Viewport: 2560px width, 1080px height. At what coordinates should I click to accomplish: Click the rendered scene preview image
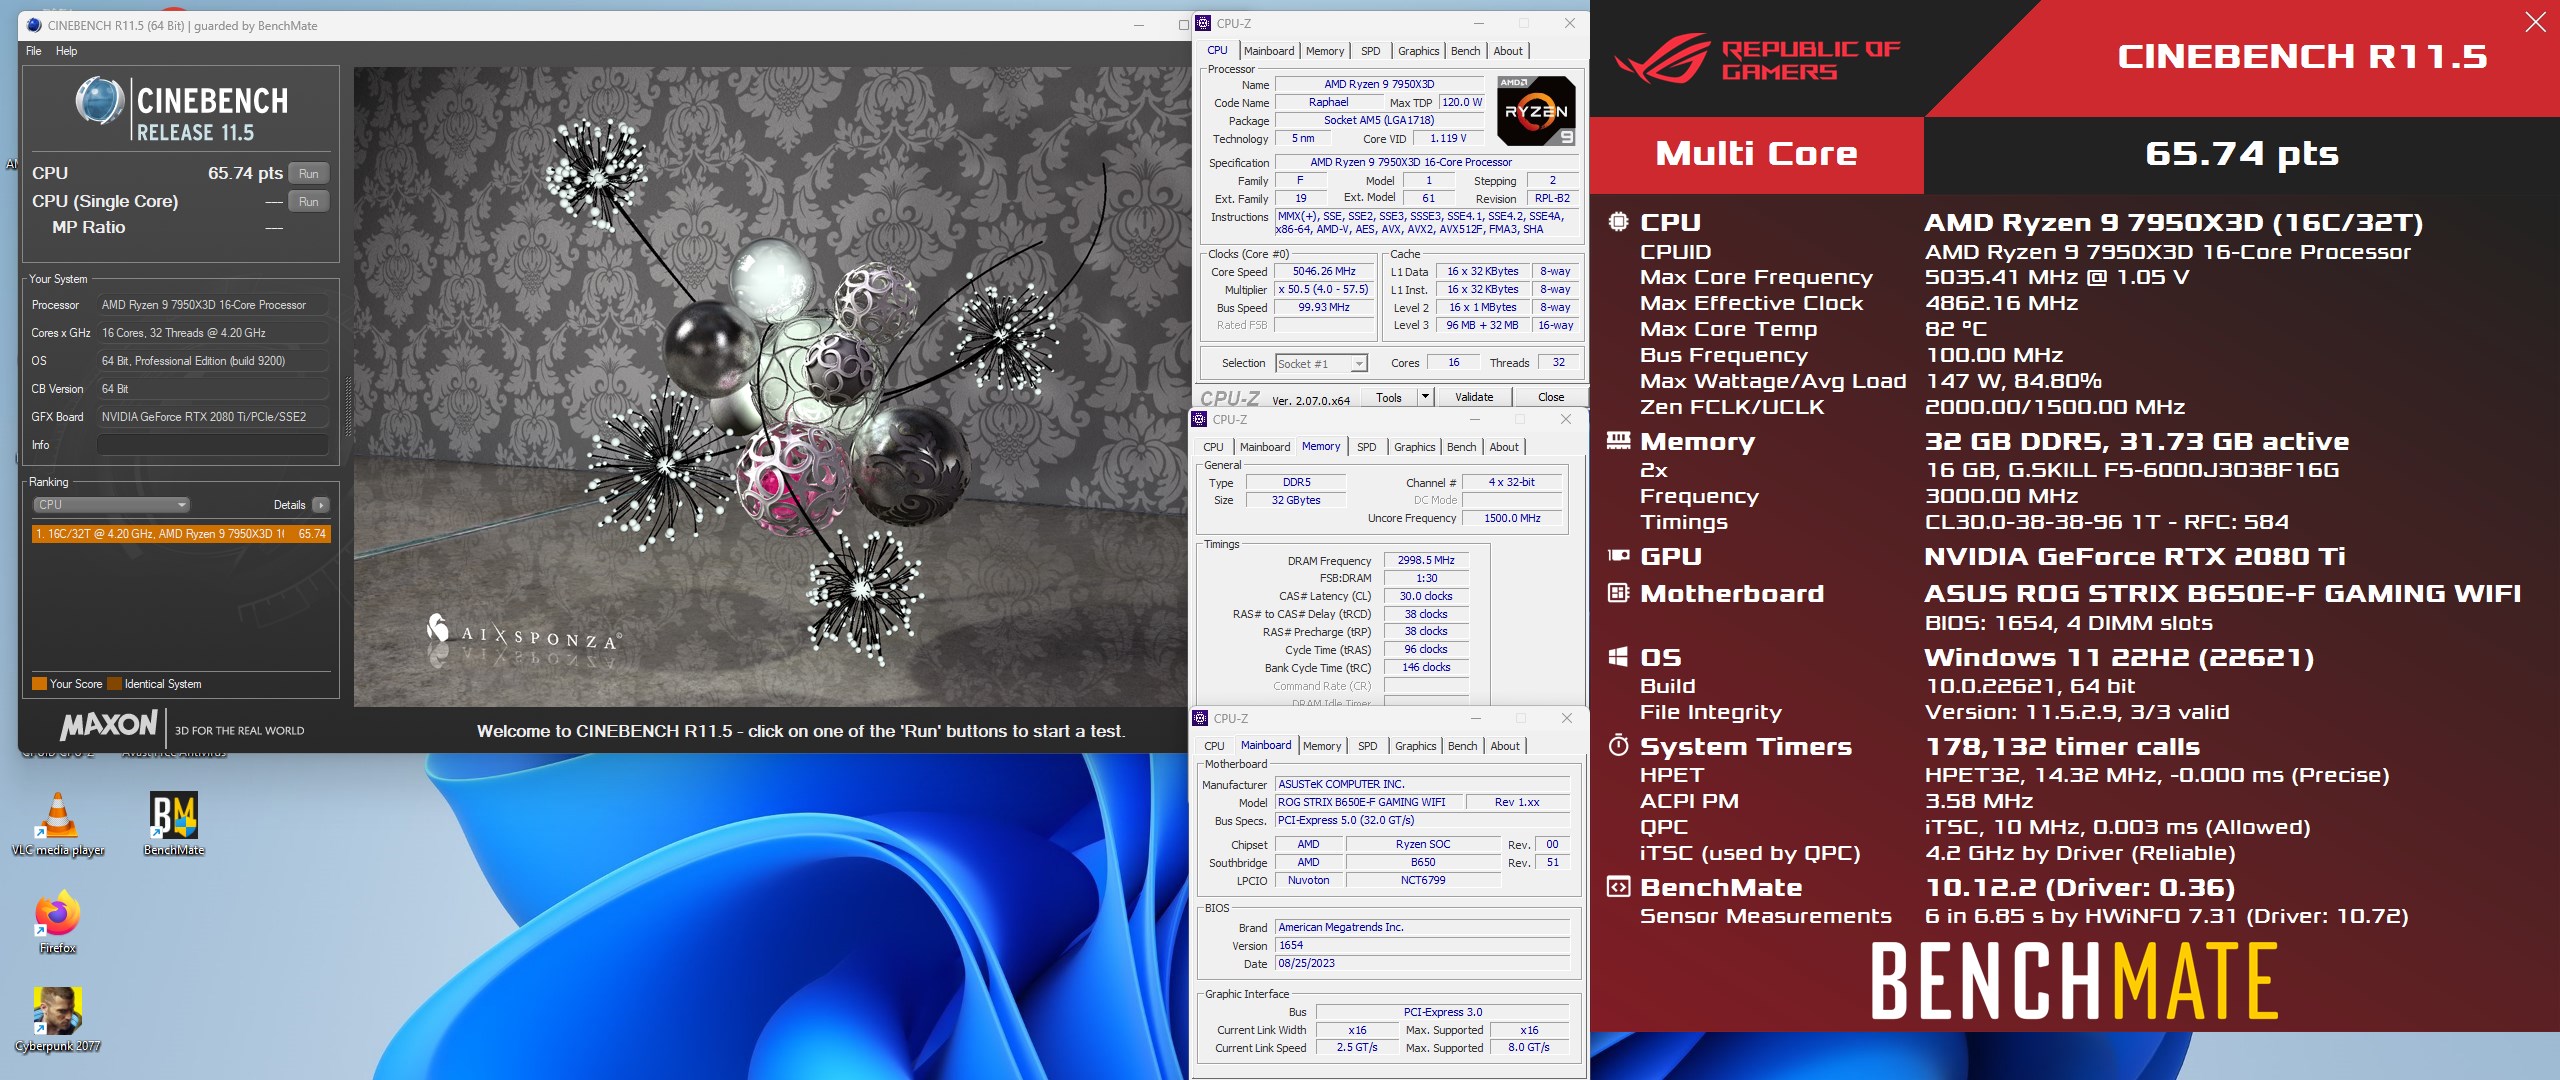click(x=771, y=386)
